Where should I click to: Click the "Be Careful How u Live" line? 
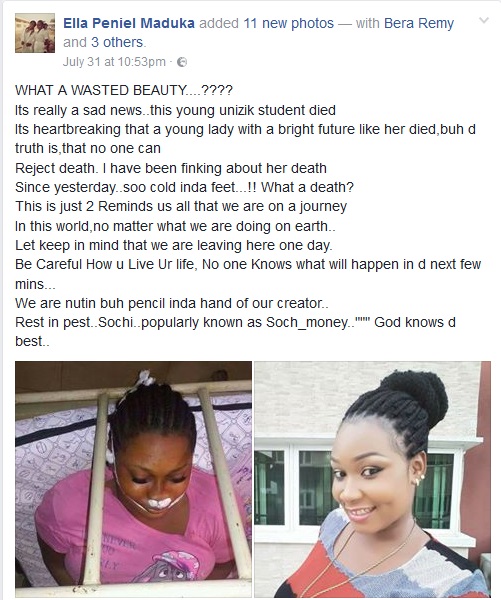pyautogui.click(x=248, y=264)
